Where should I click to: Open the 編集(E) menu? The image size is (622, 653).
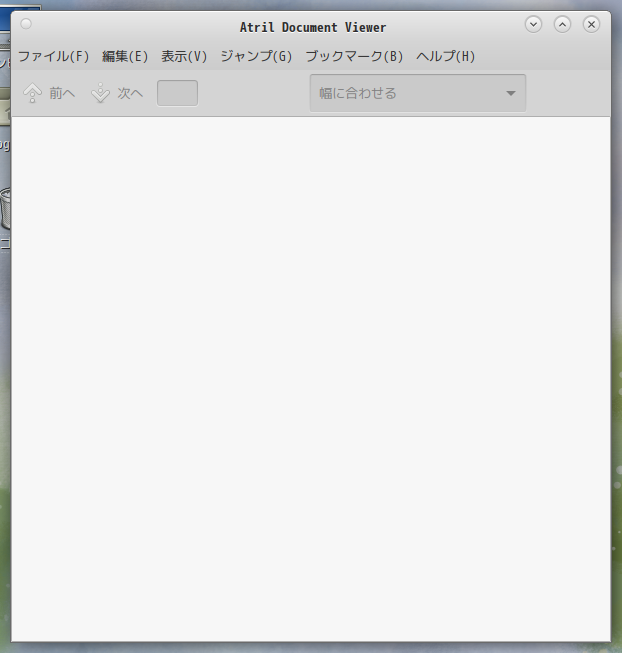coord(125,56)
